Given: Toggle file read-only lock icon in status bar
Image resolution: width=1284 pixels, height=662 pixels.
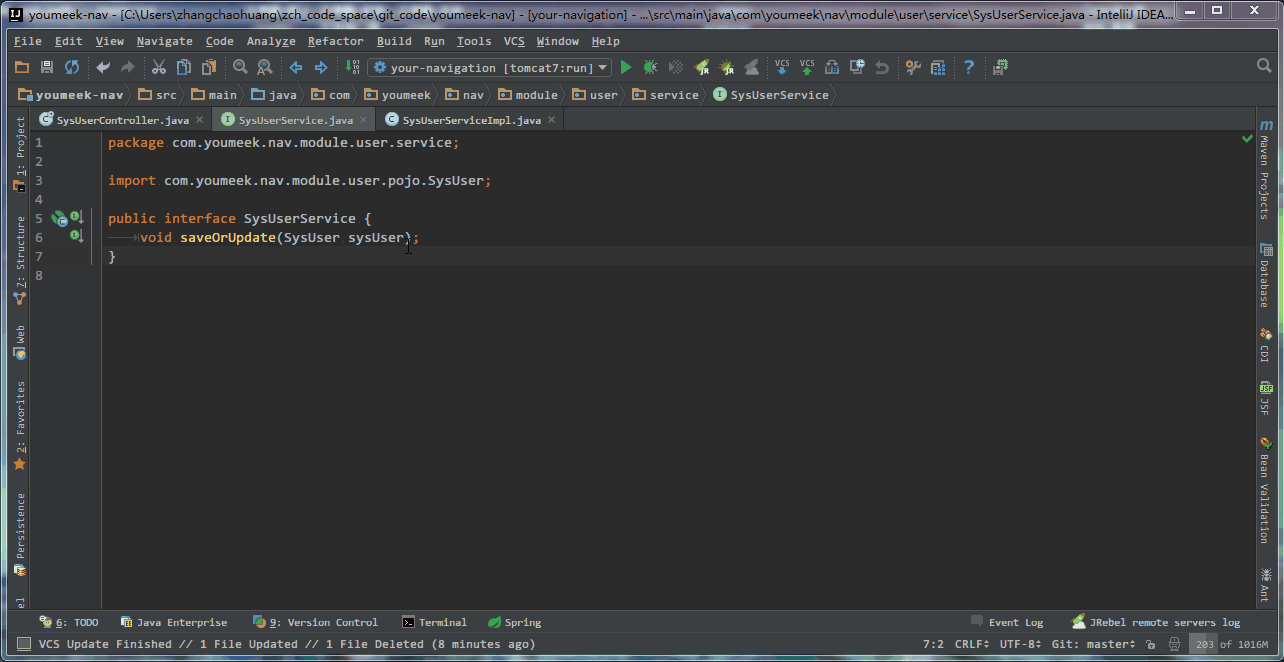Looking at the screenshot, I should pyautogui.click(x=1151, y=644).
